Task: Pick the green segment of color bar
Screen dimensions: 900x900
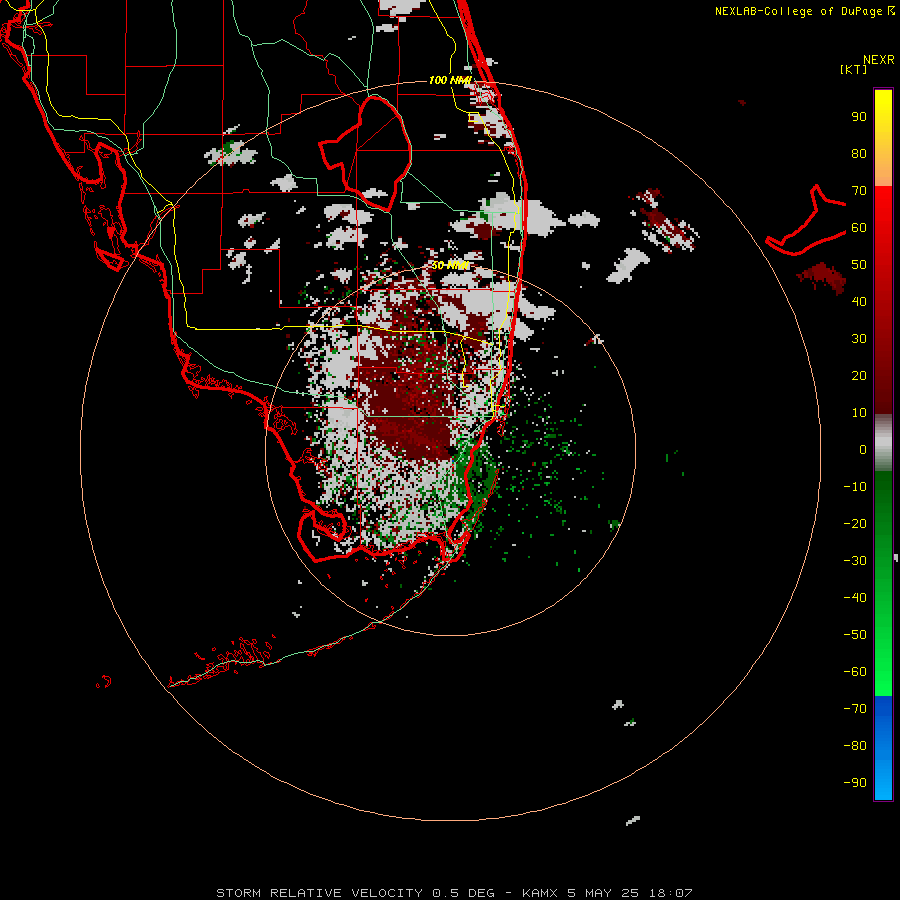Action: 883,583
